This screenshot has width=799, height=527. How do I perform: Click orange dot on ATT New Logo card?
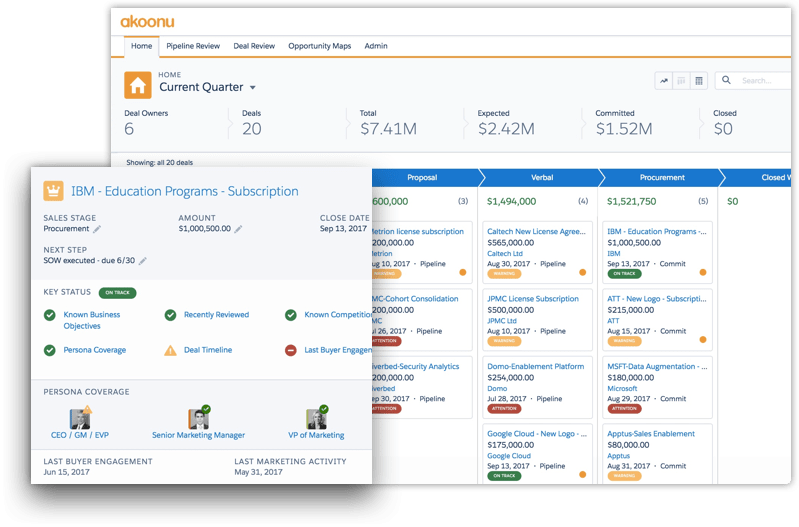point(703,339)
